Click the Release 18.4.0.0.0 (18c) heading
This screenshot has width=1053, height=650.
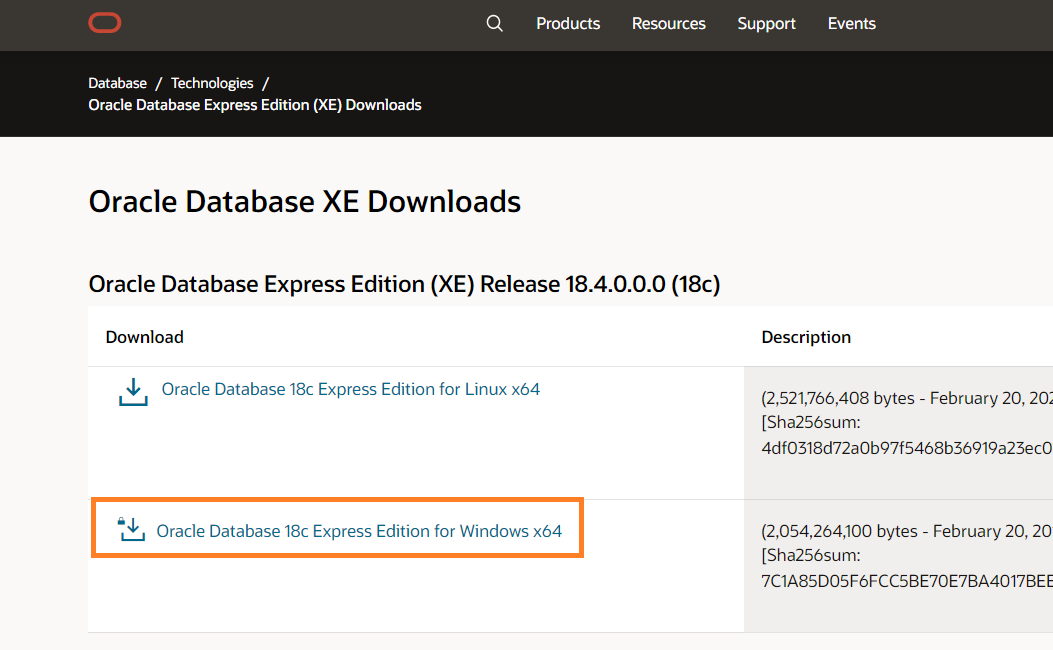[404, 284]
